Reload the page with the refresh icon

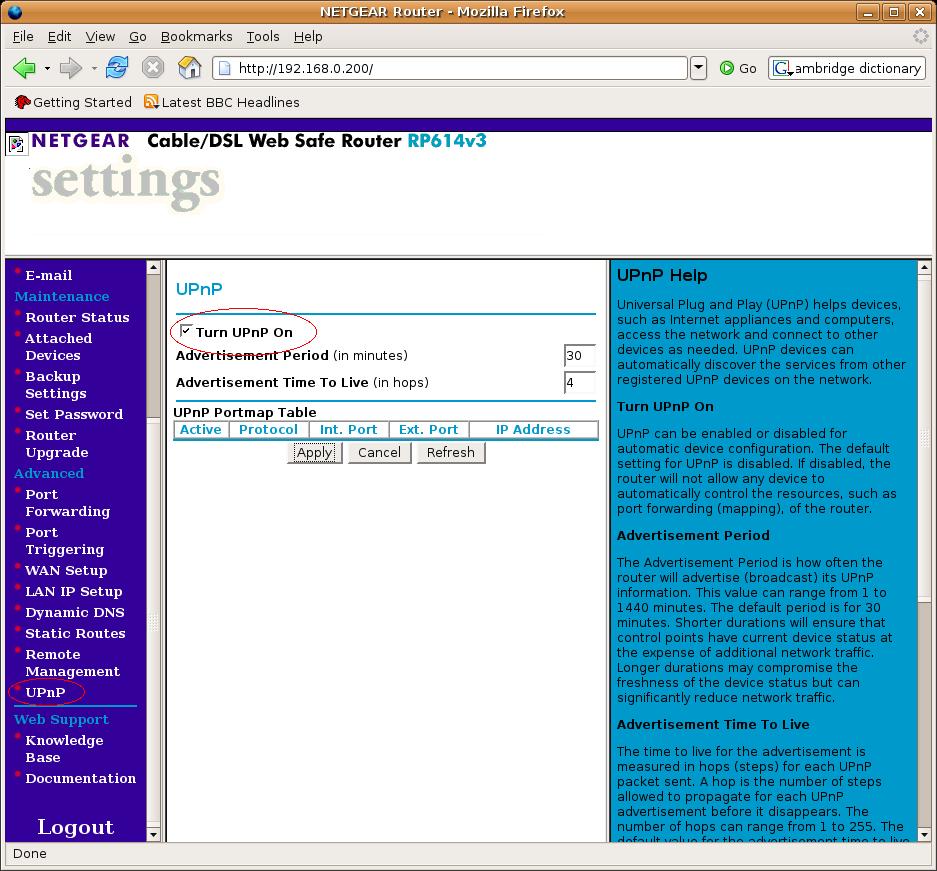click(117, 68)
